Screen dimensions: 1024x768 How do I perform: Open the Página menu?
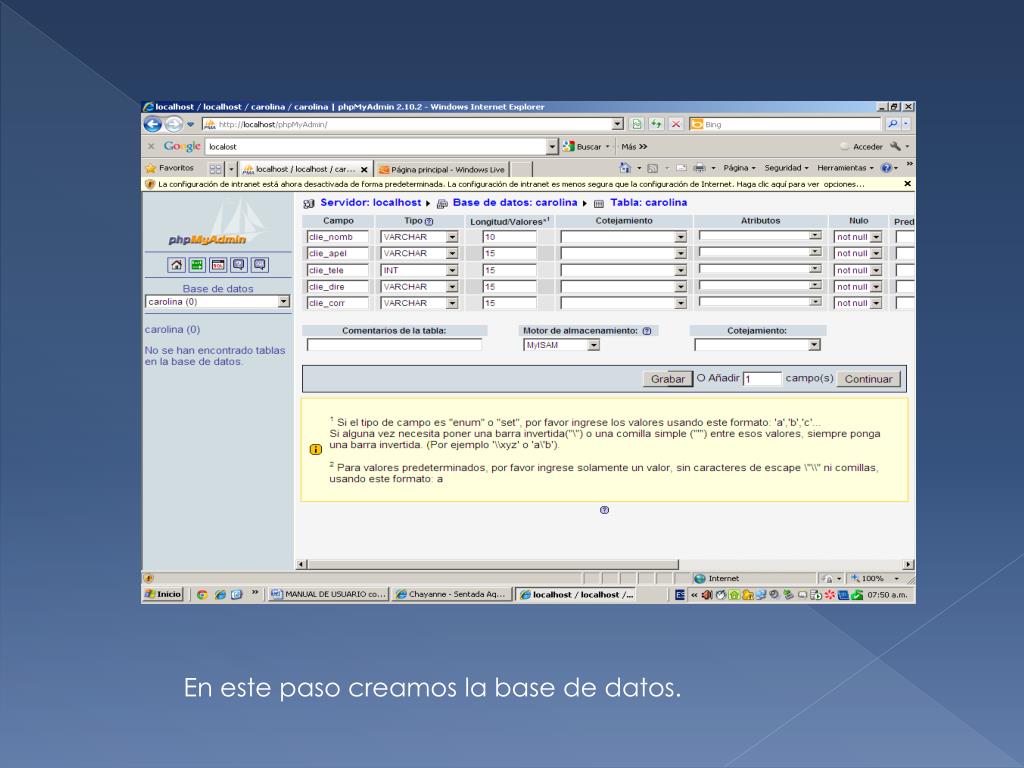739,168
